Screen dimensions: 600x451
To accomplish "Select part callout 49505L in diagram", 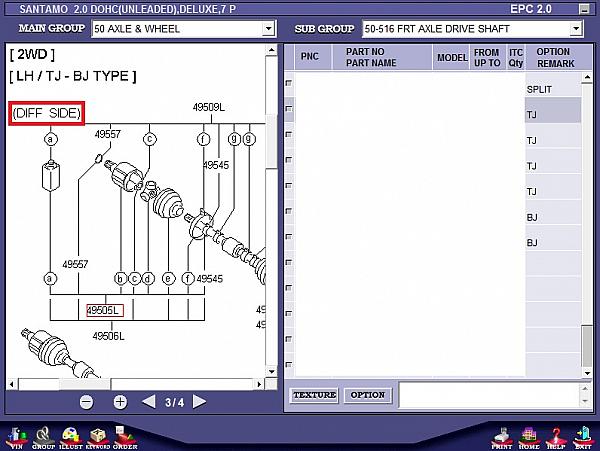I will (x=105, y=310).
